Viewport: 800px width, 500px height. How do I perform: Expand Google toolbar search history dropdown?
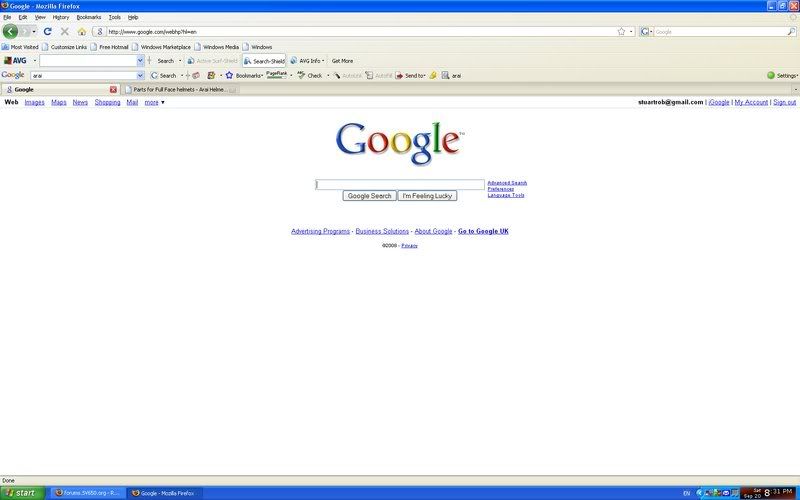(x=141, y=76)
